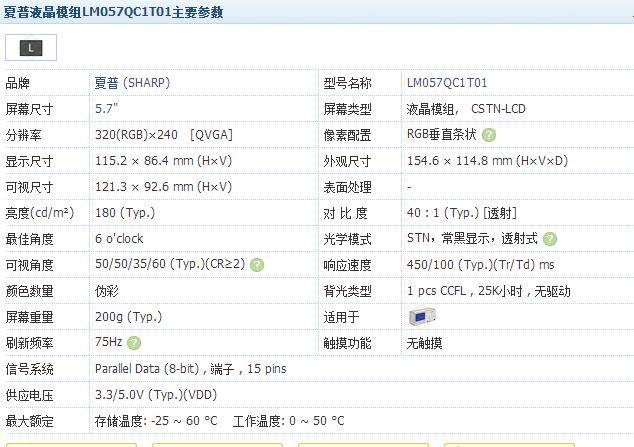Click the 适用于 label

[x=341, y=317]
